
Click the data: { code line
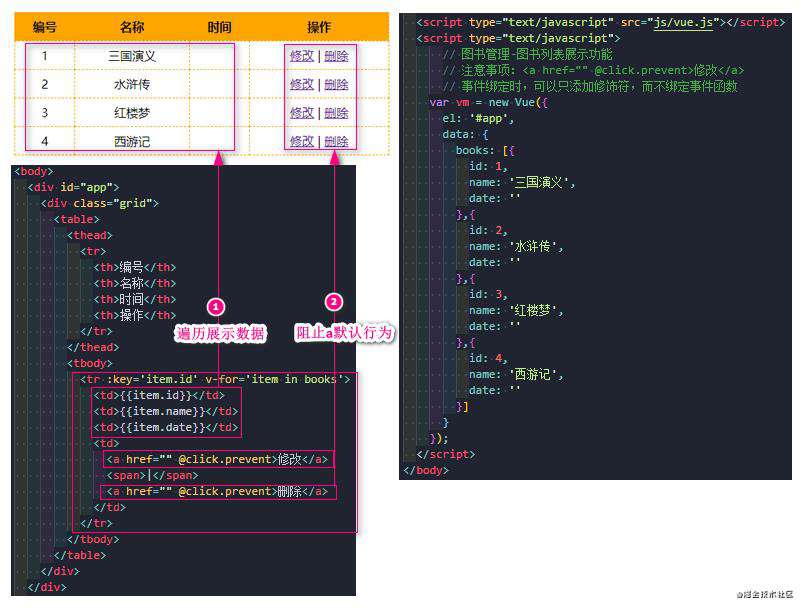[x=465, y=134]
